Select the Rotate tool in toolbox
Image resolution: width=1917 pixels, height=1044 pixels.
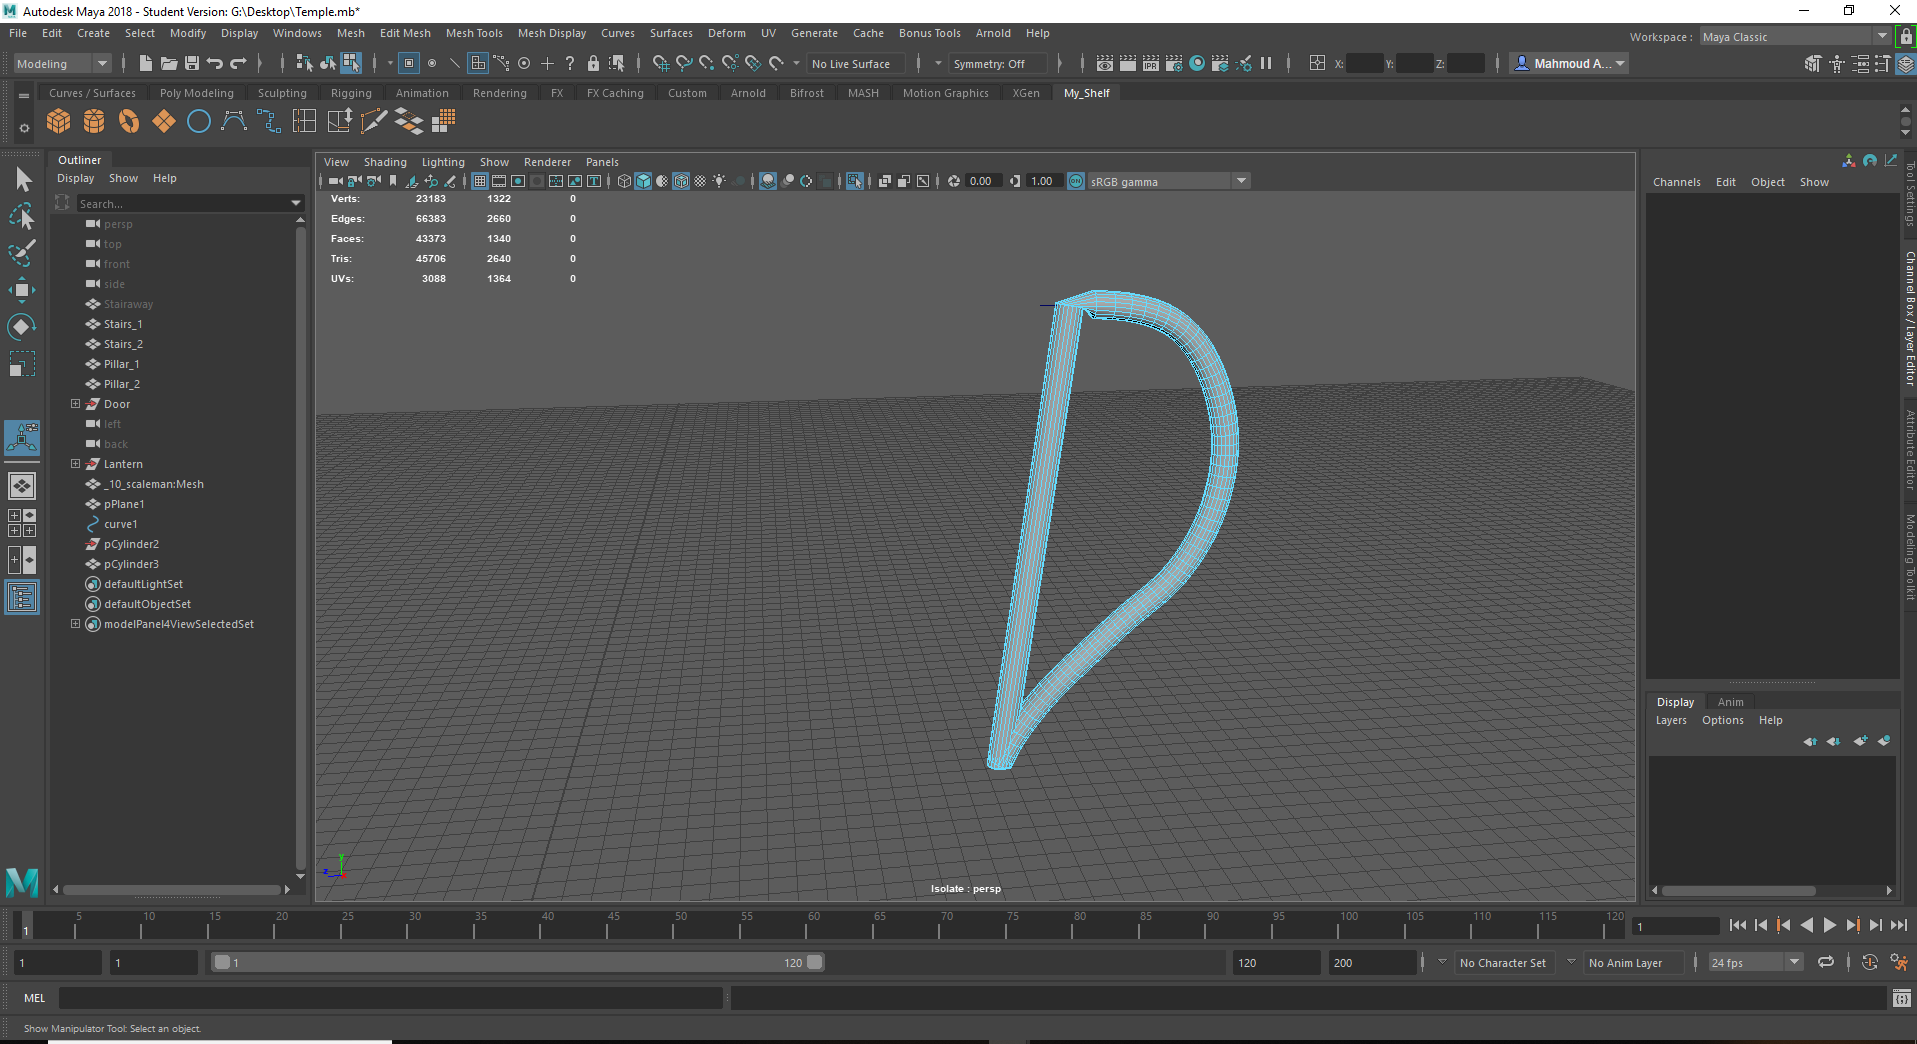[23, 327]
